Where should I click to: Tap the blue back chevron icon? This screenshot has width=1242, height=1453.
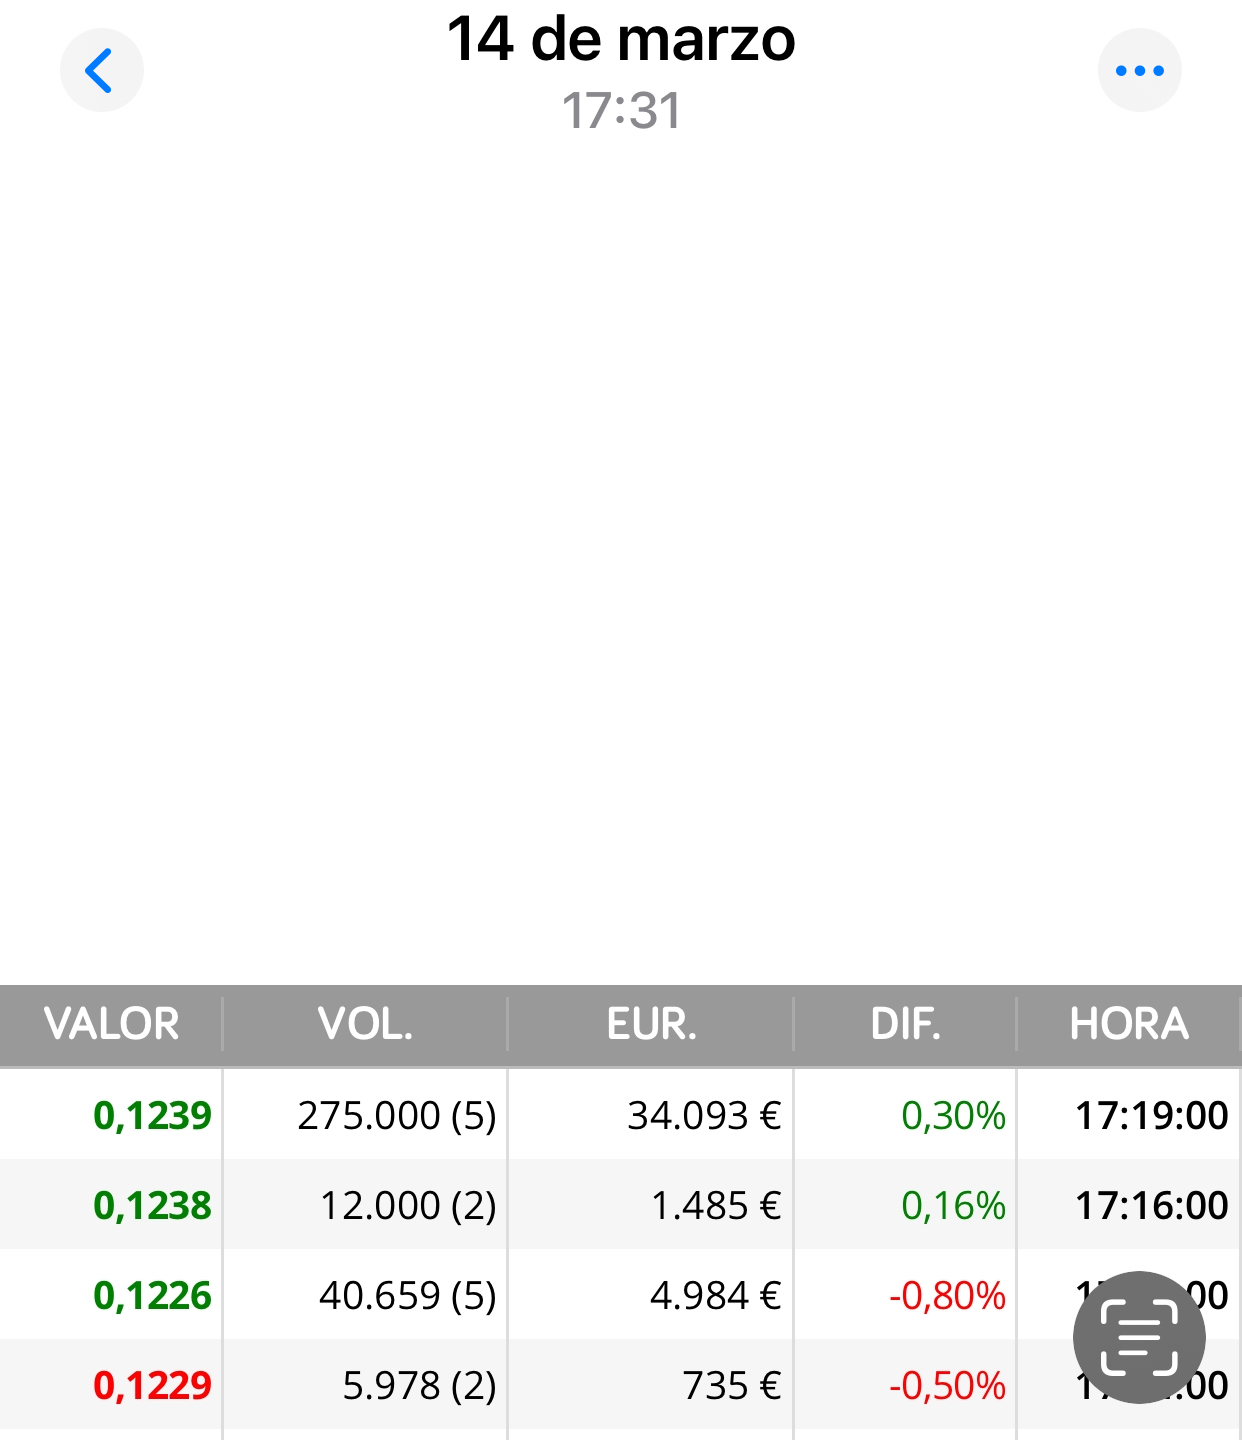101,71
